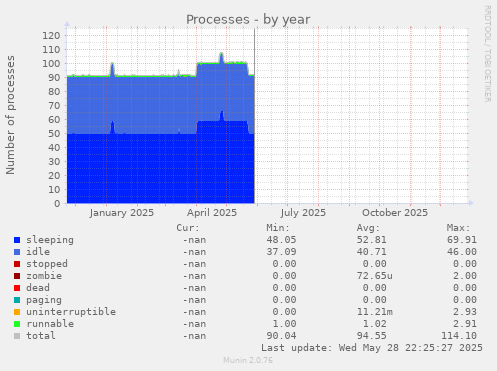Click the y-axis value 0
This screenshot has width=497, height=371.
(57, 204)
